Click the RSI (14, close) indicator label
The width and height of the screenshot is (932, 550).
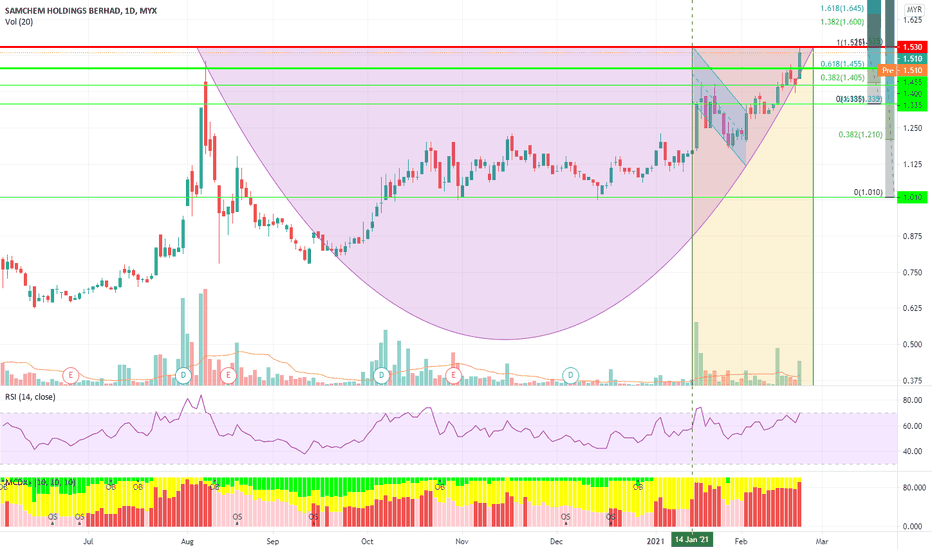[x=30, y=397]
